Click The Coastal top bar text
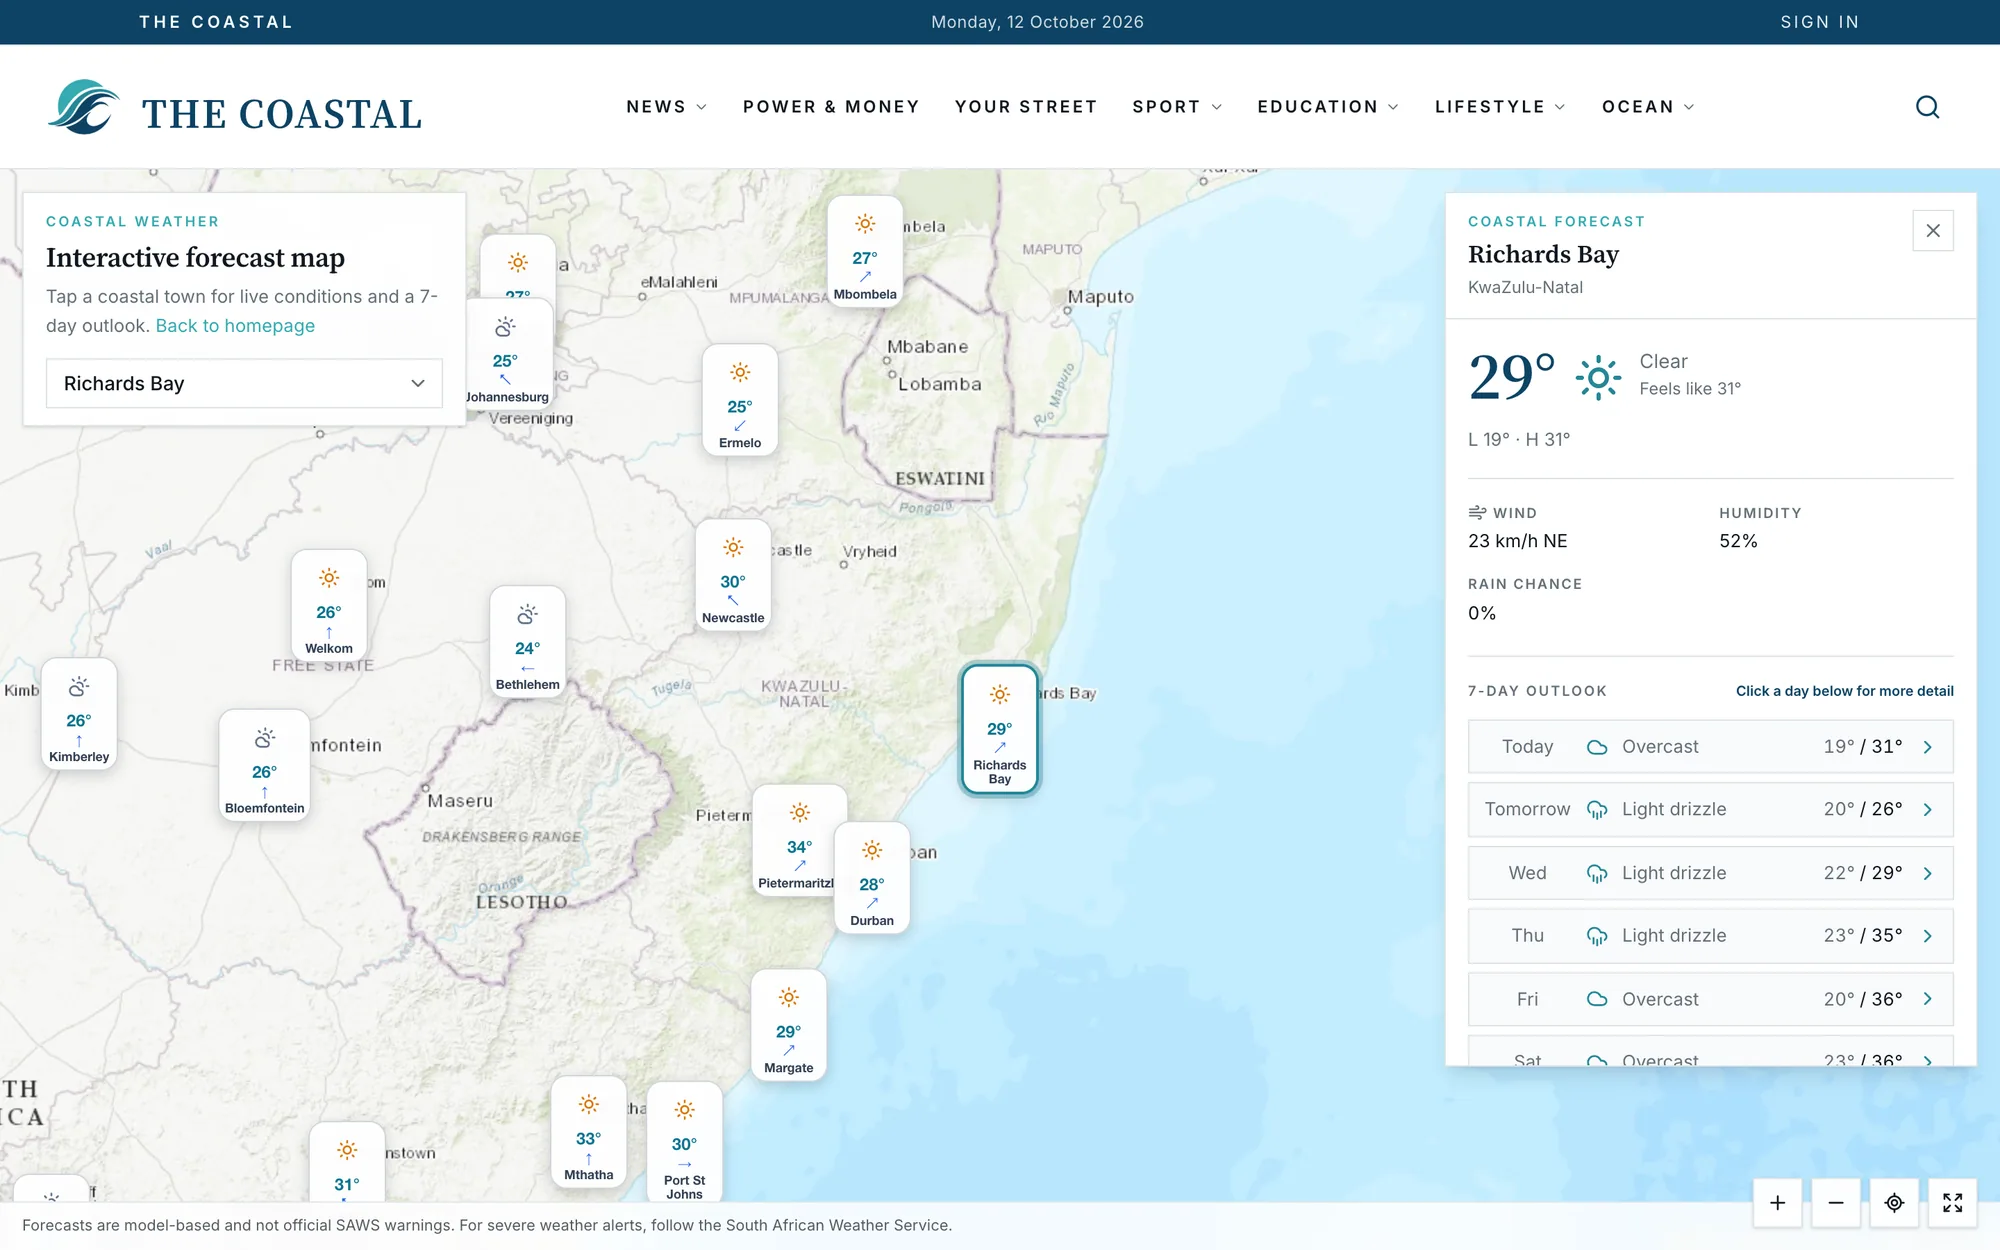 point(216,22)
